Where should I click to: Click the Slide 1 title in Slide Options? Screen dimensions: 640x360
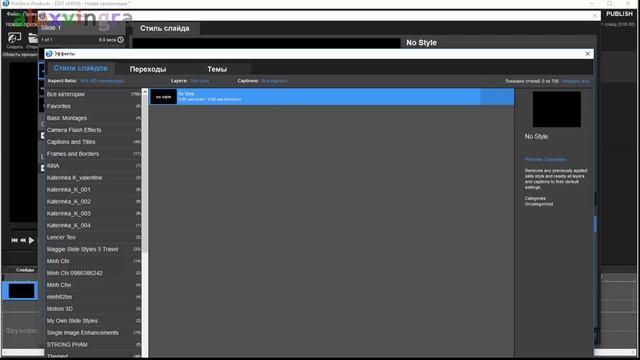pyautogui.click(x=51, y=28)
